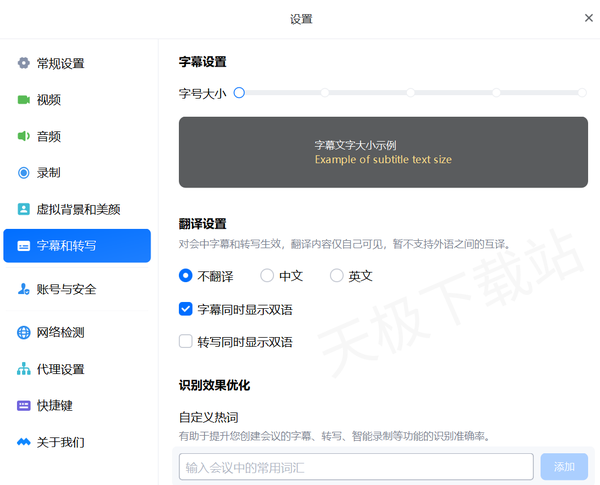
Task: Go to 代理设置 tab
Action: pyautogui.click(x=77, y=369)
